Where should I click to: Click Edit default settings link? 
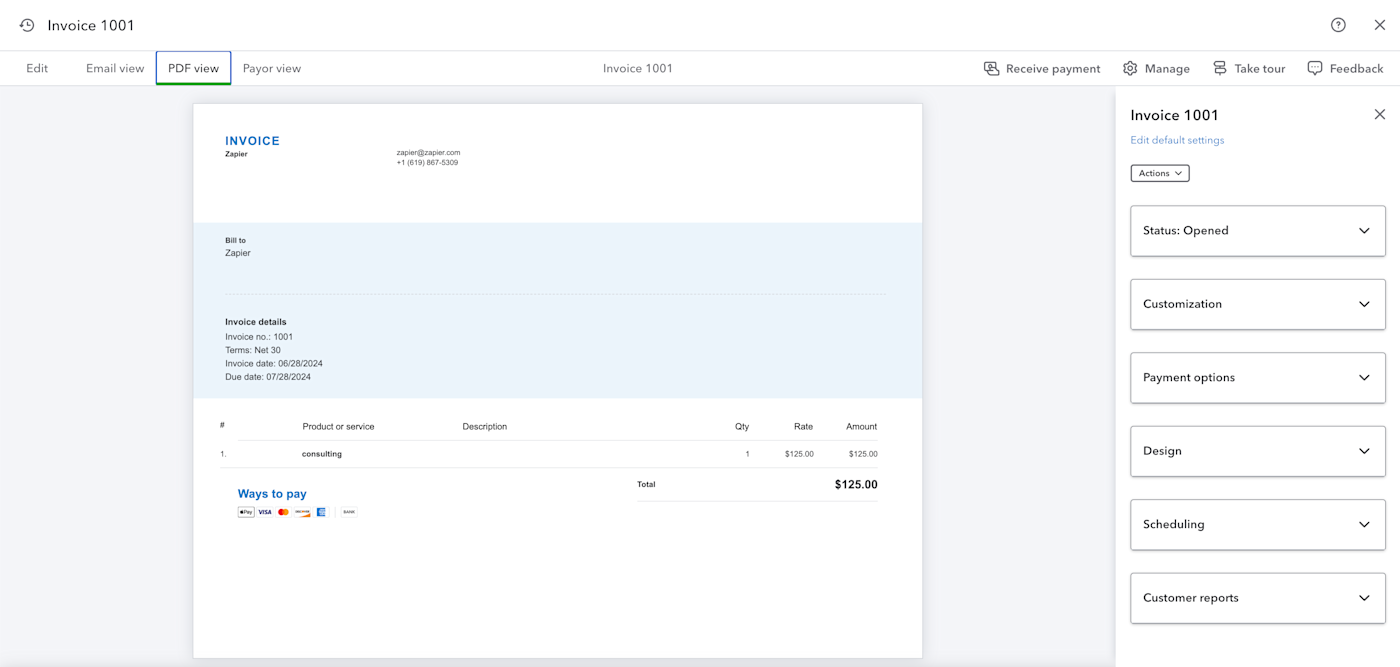1177,140
